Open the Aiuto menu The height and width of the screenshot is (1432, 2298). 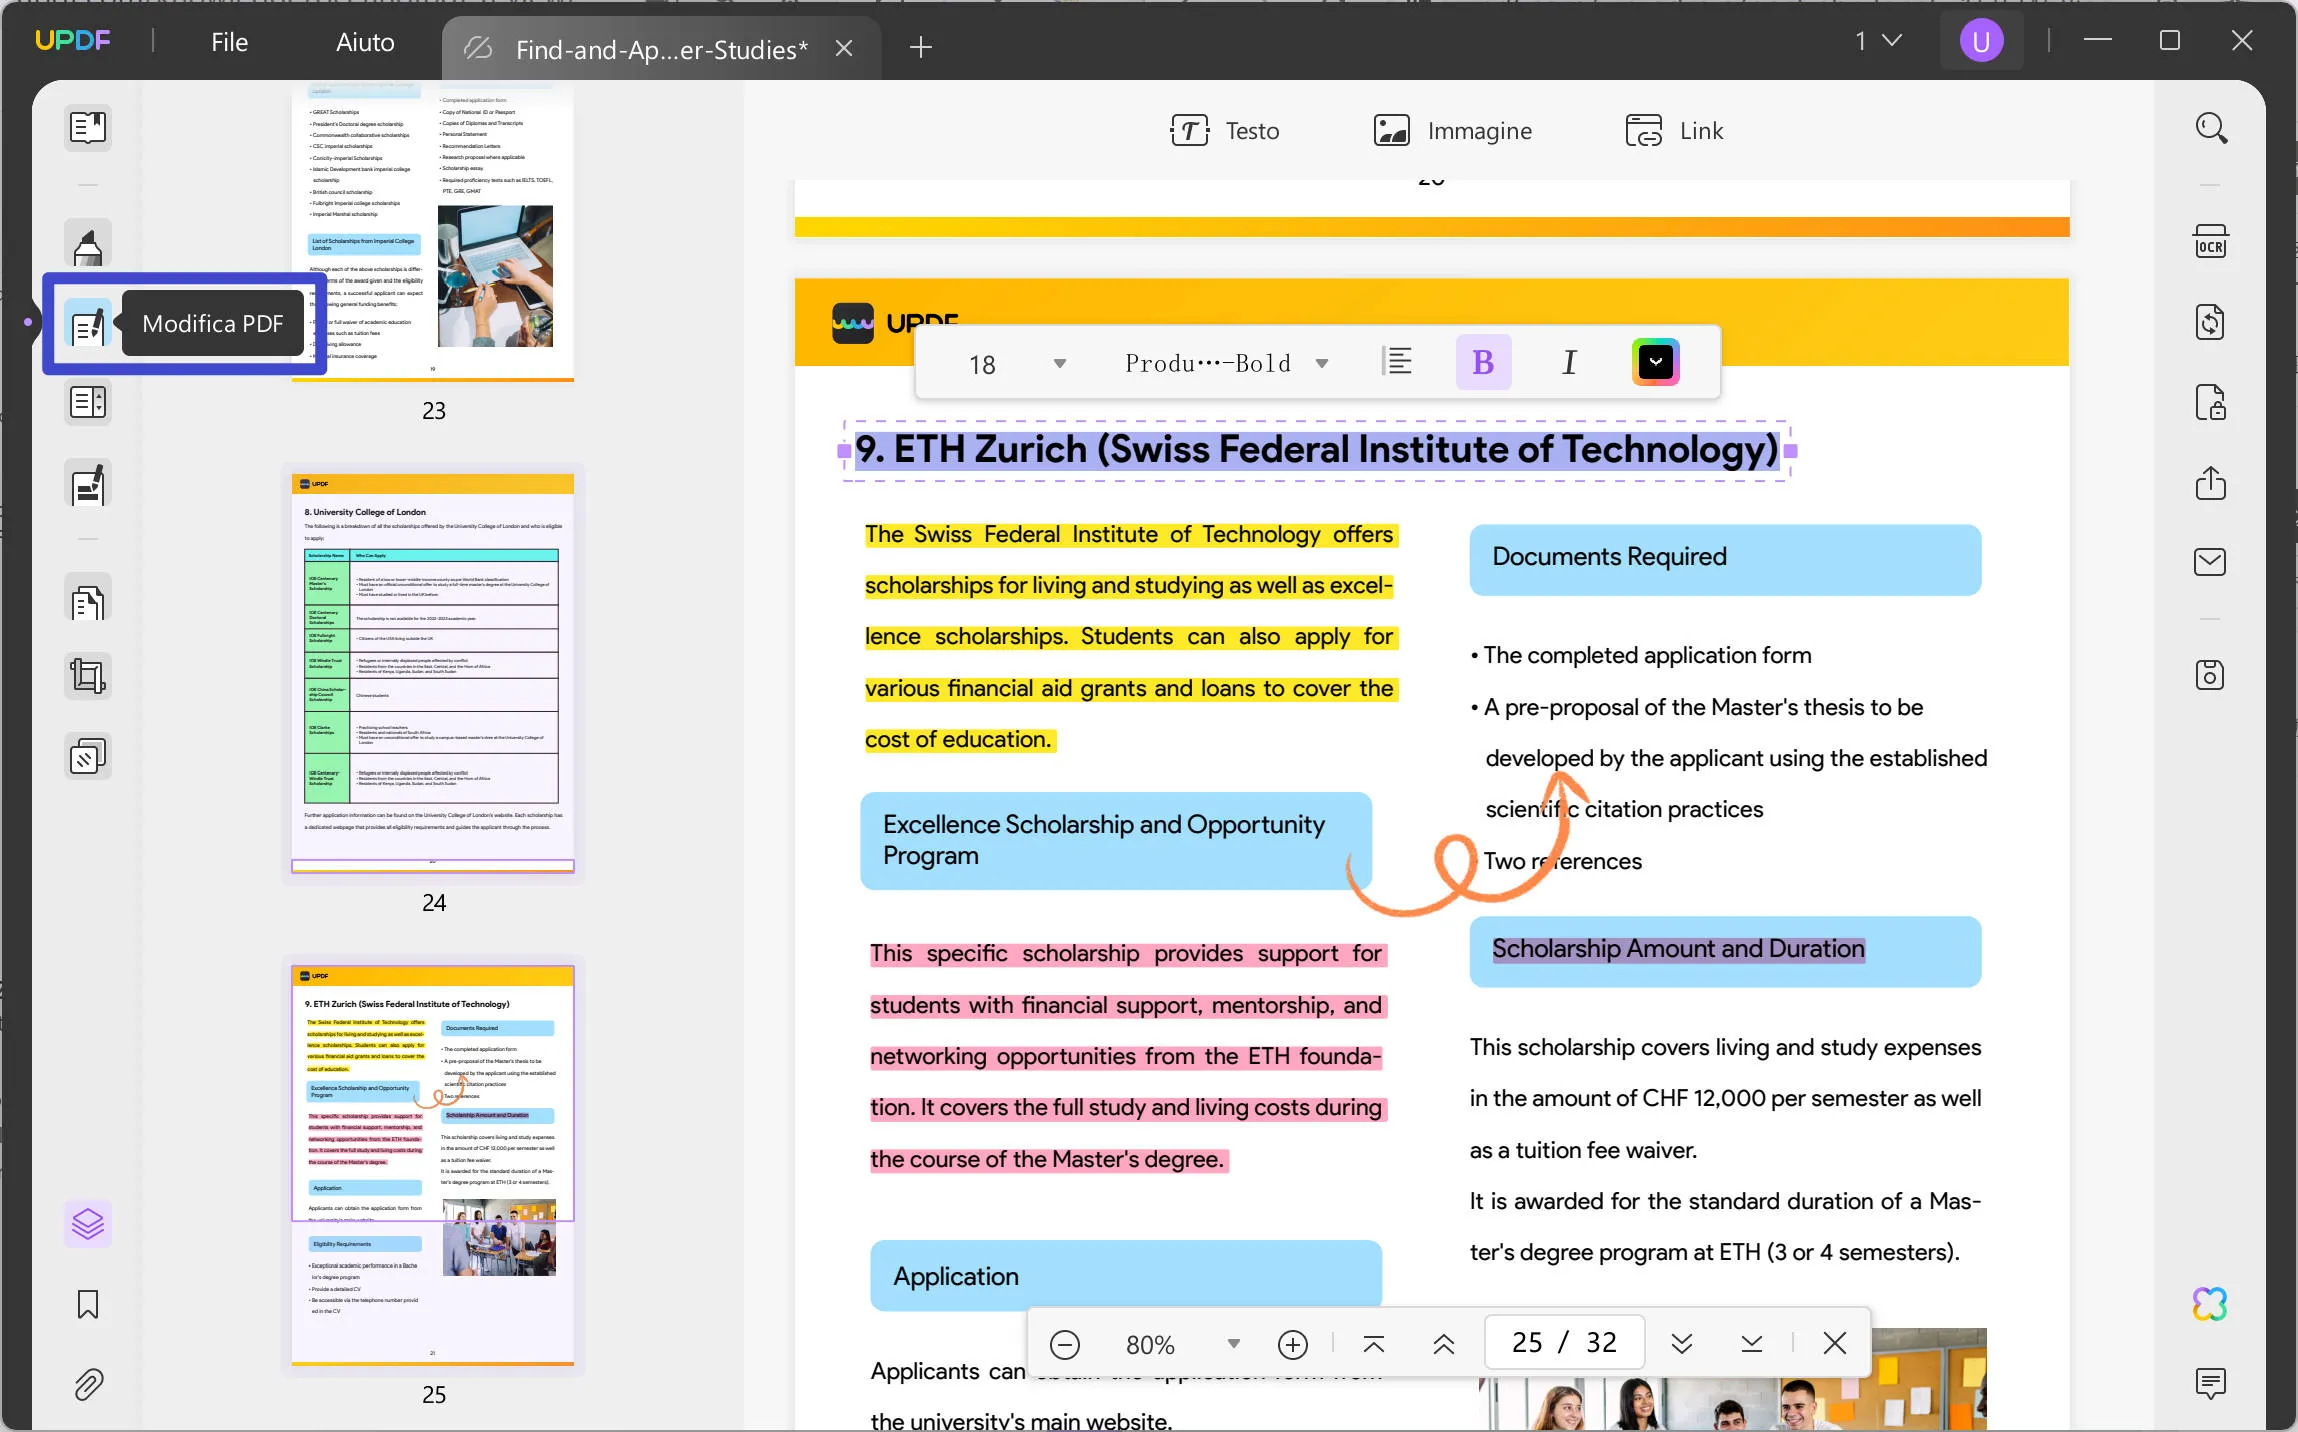pos(365,42)
